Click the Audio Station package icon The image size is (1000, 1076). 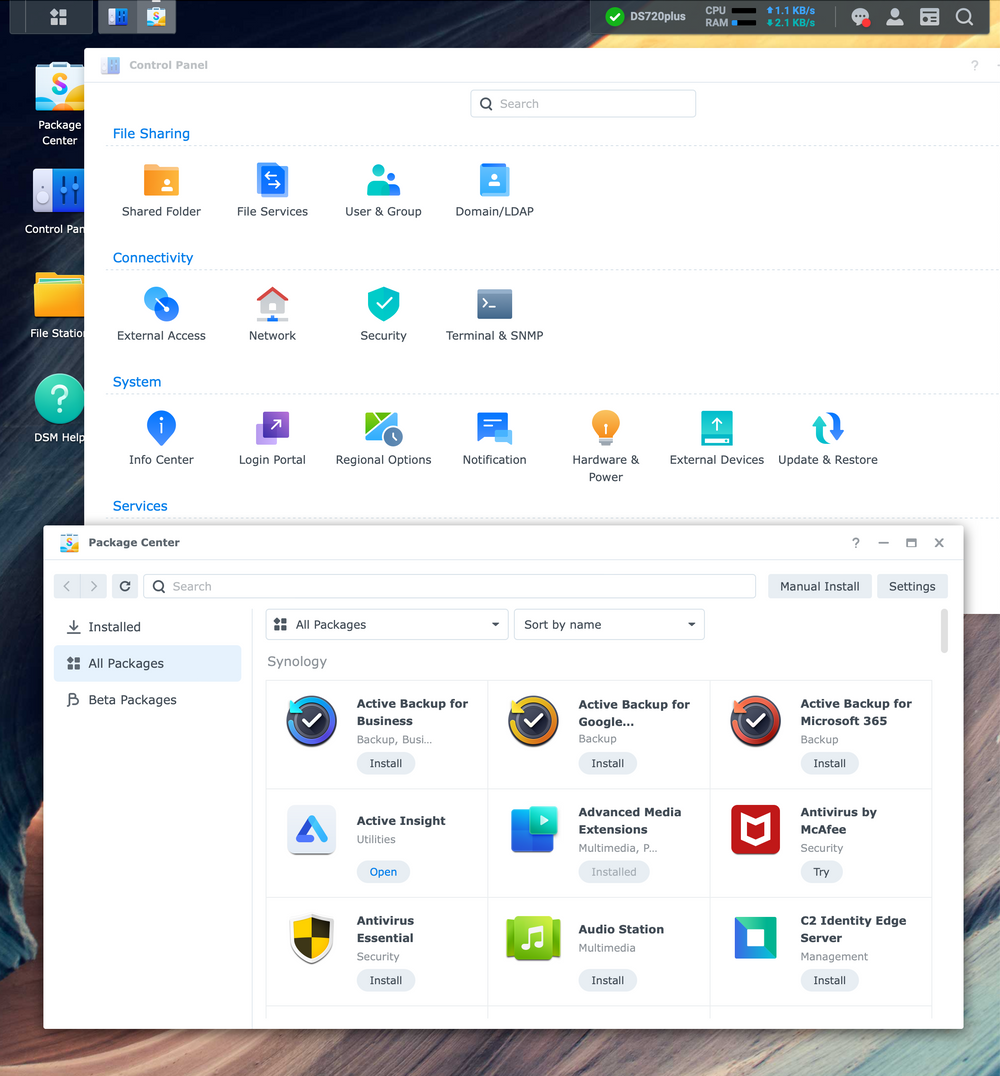533,938
